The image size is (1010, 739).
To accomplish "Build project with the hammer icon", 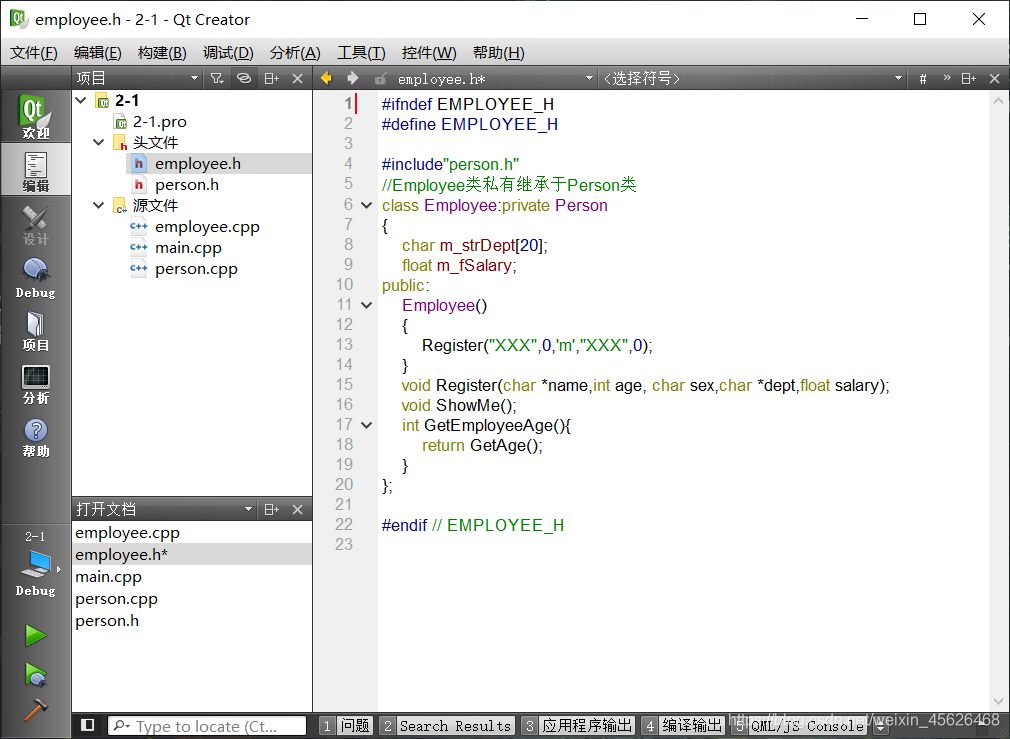I will pyautogui.click(x=35, y=710).
